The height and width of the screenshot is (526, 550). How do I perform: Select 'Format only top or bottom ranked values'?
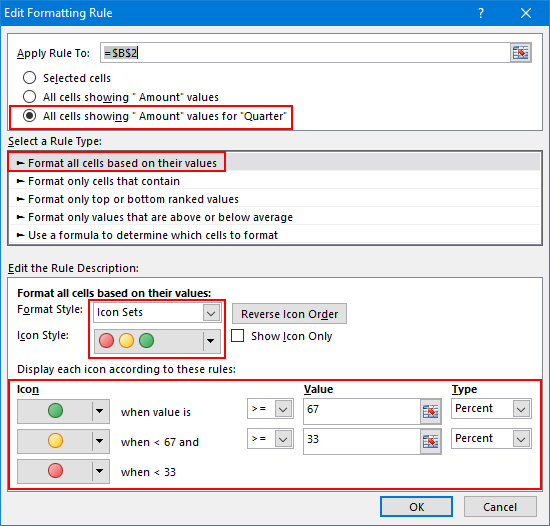pyautogui.click(x=275, y=199)
